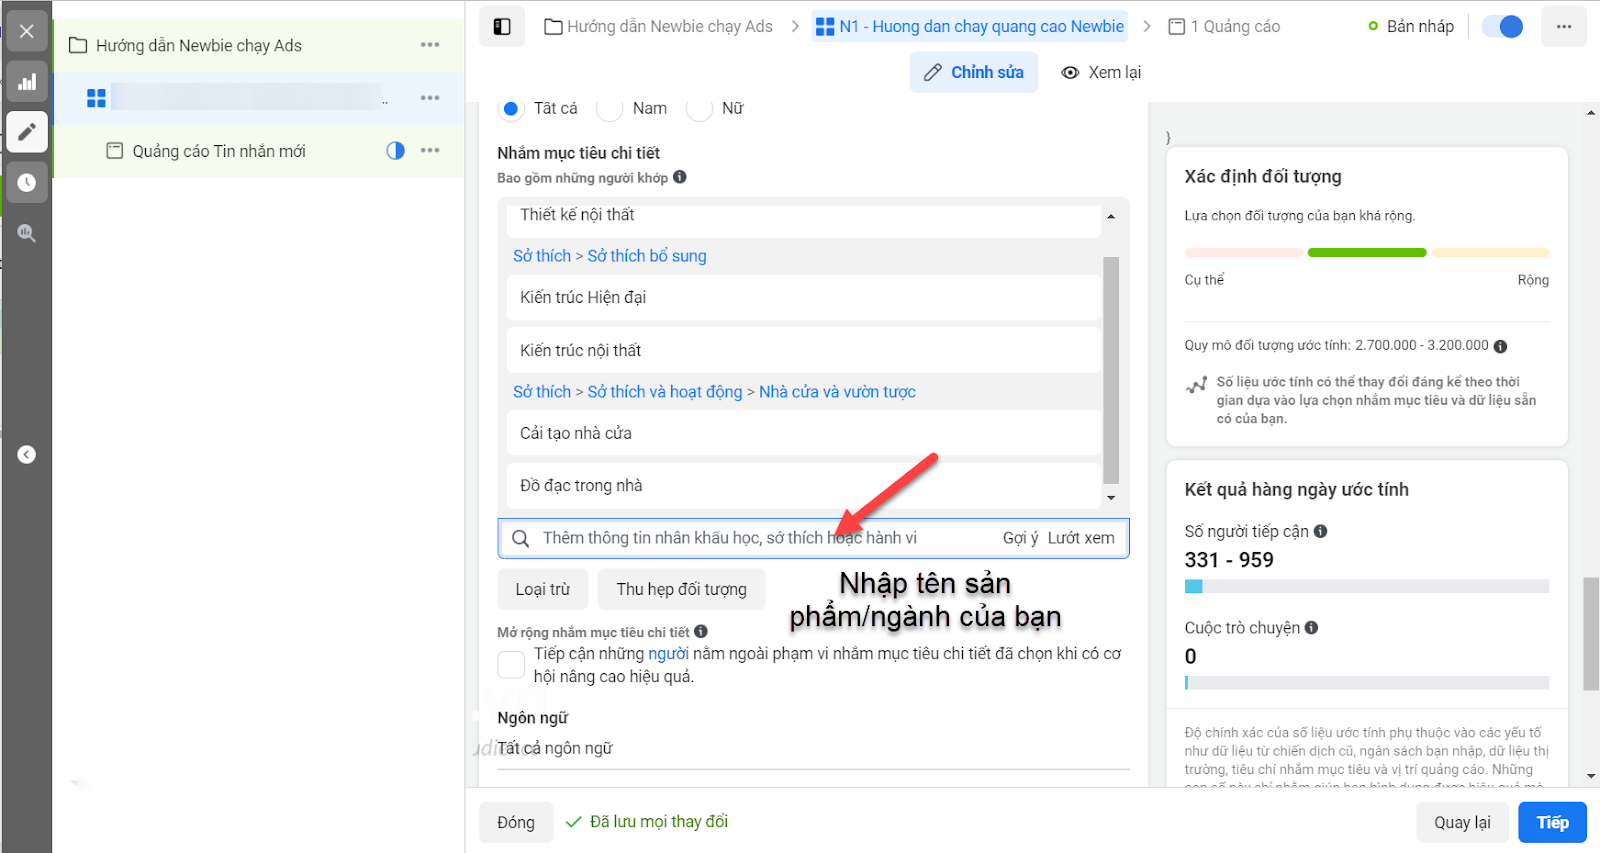Select the pencil edit icon in left sidebar
Screen dimensions: 1600x853
click(x=27, y=131)
